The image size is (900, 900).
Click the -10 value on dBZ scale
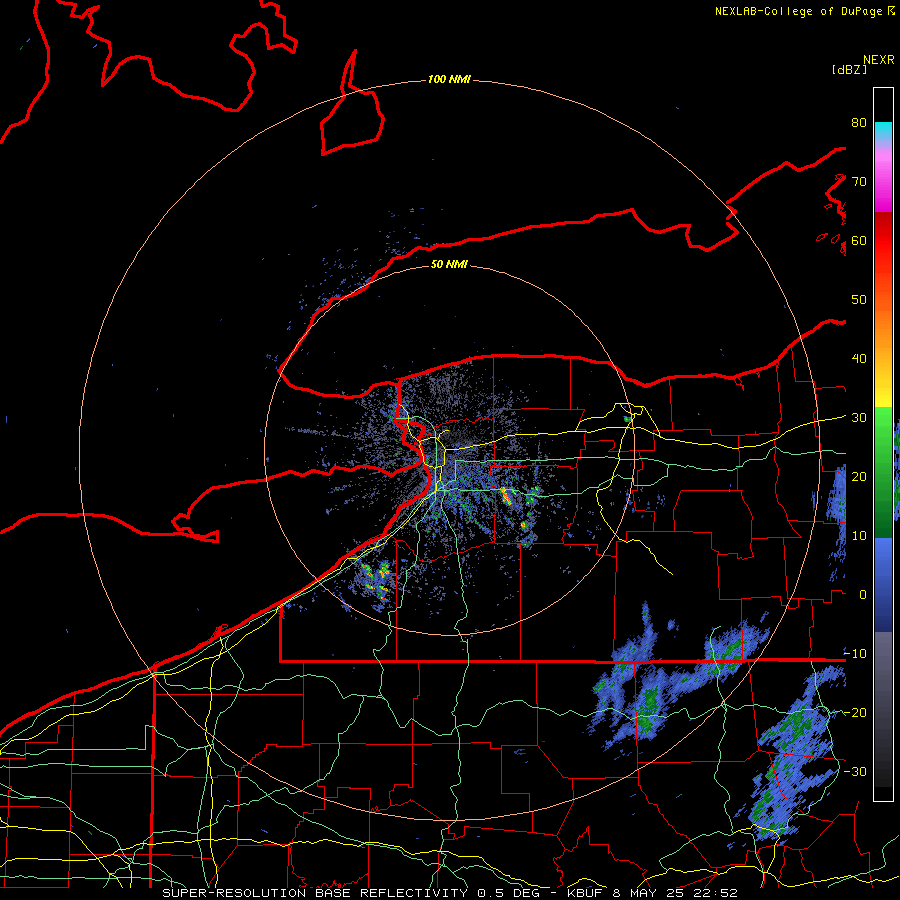point(855,654)
